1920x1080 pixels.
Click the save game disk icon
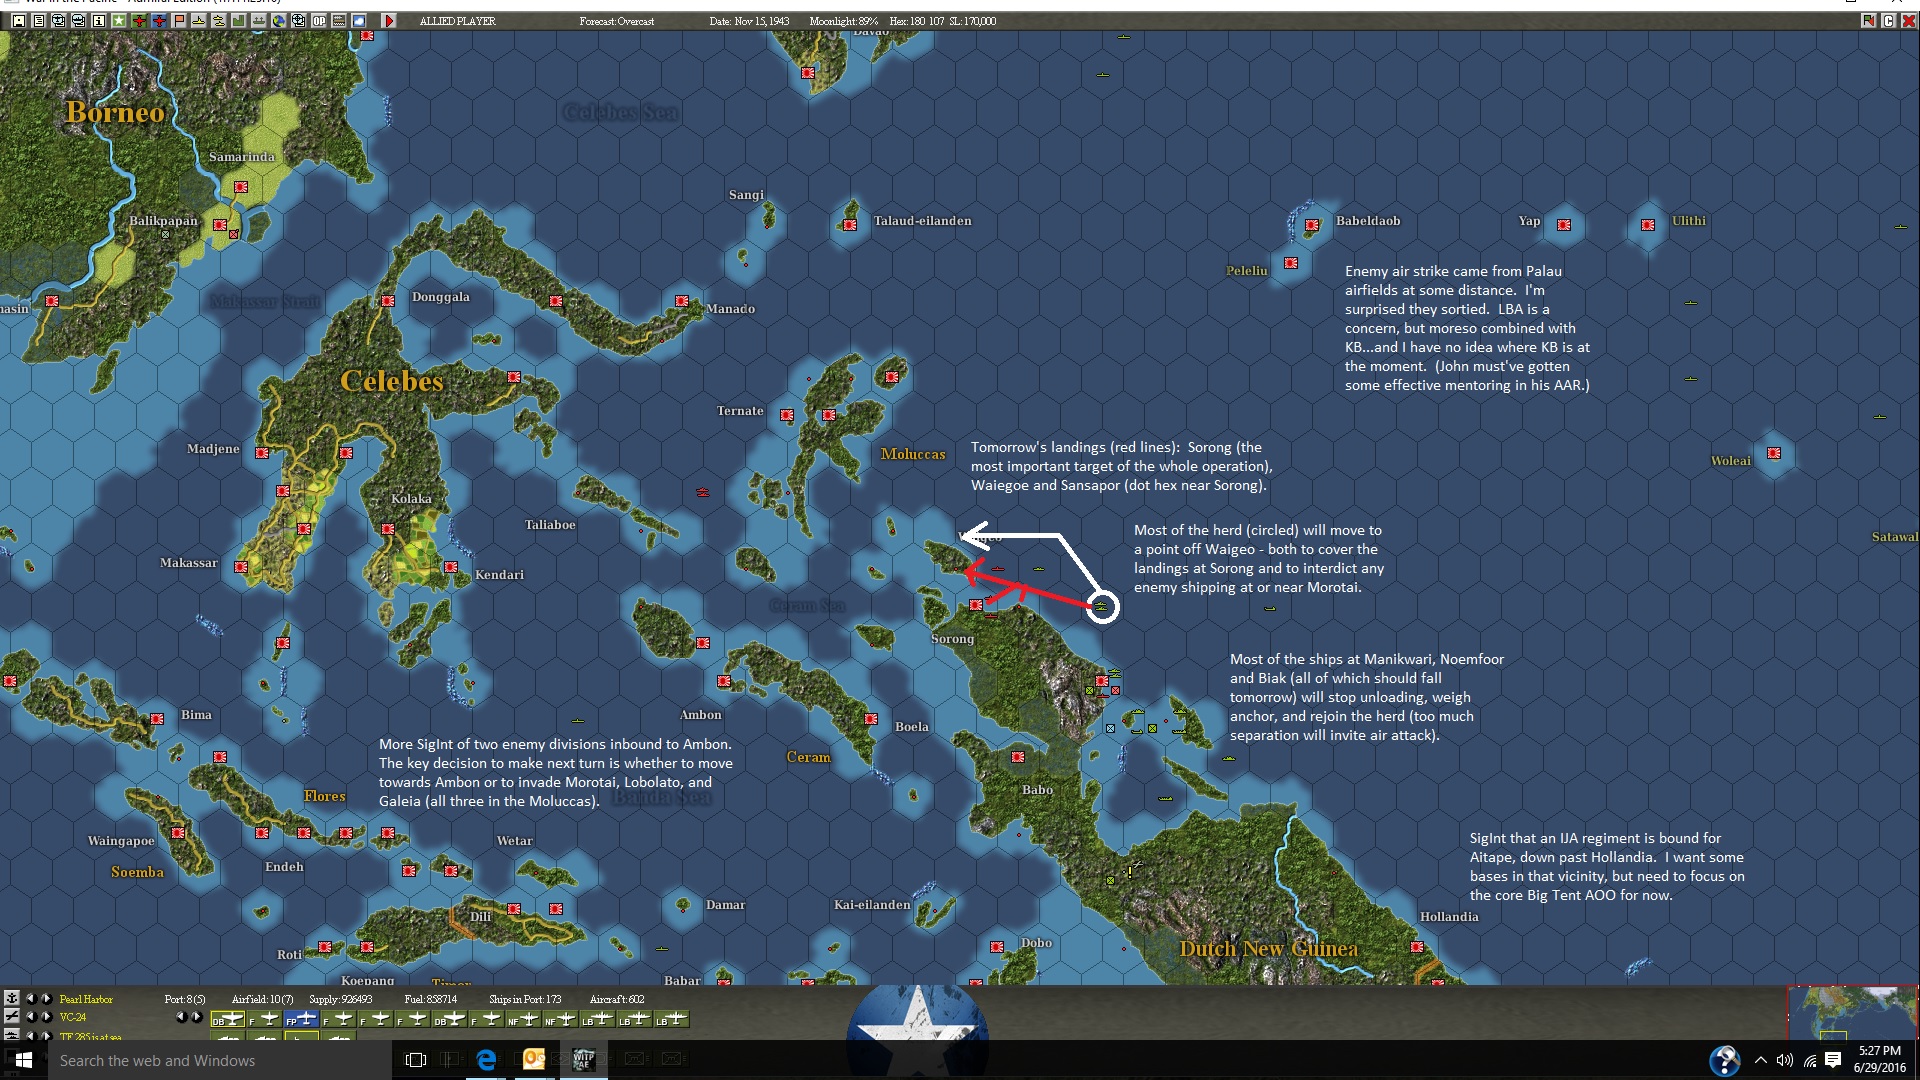tap(19, 21)
